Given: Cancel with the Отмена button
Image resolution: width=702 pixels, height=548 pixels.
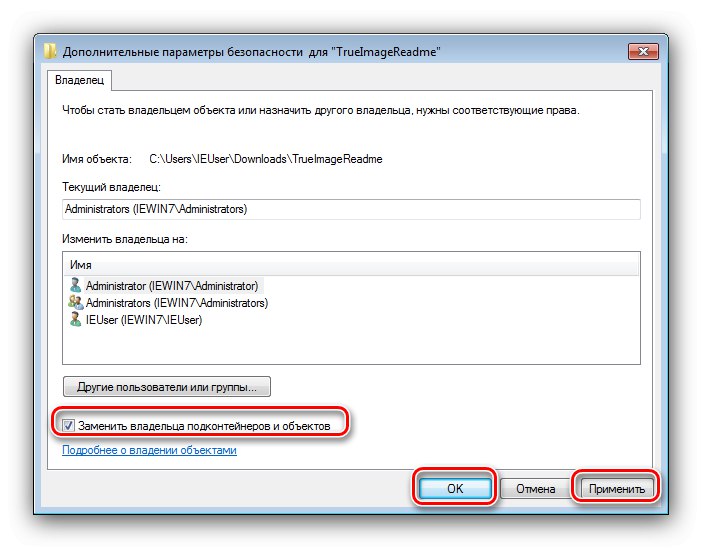Looking at the screenshot, I should 535,488.
